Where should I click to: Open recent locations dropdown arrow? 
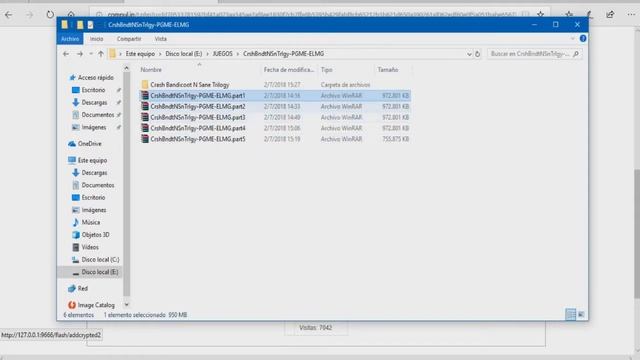[x=91, y=54]
